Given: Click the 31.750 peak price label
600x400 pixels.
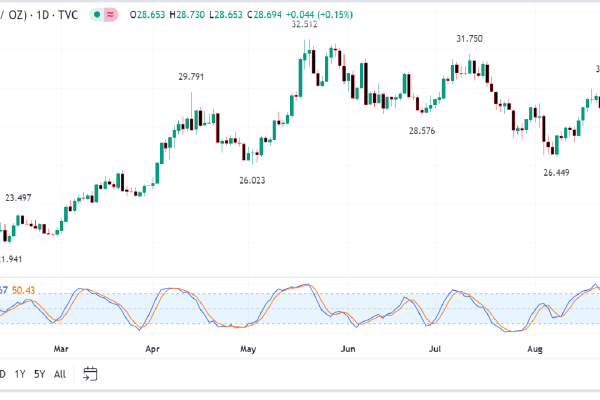Looking at the screenshot, I should (469, 38).
